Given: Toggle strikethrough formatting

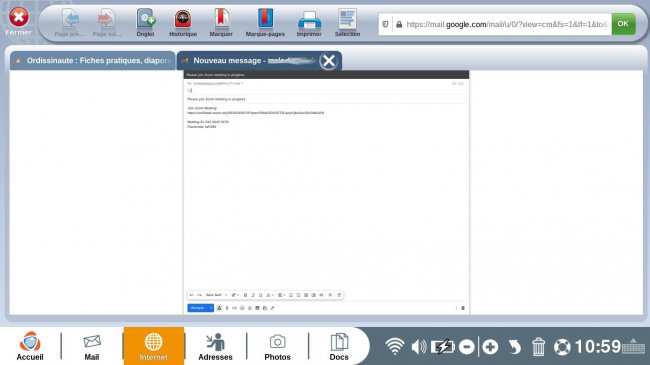Looking at the screenshot, I should [x=330, y=295].
